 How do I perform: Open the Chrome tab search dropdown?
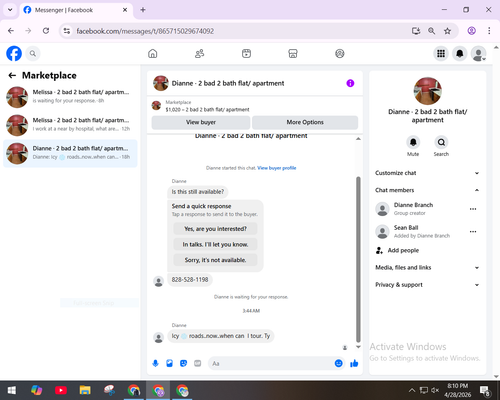click(x=10, y=10)
